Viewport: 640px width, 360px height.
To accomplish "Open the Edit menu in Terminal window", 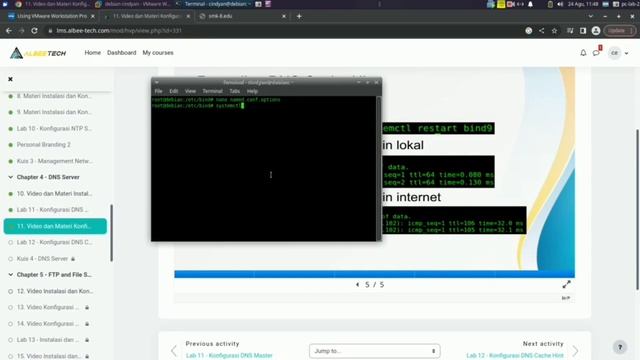I will point(173,91).
